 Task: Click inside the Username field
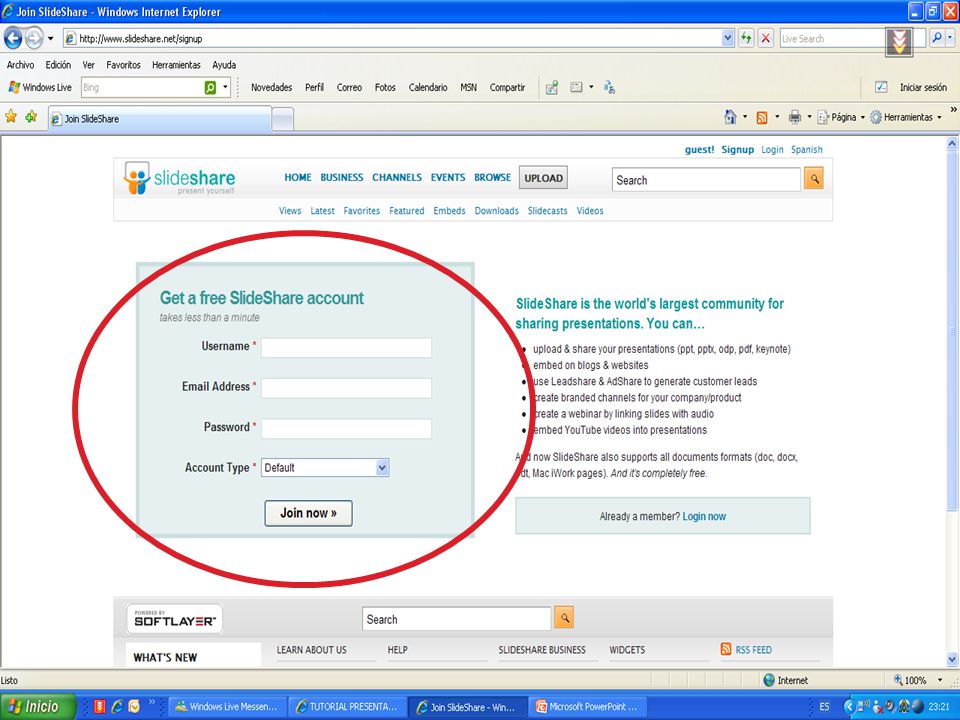click(346, 348)
